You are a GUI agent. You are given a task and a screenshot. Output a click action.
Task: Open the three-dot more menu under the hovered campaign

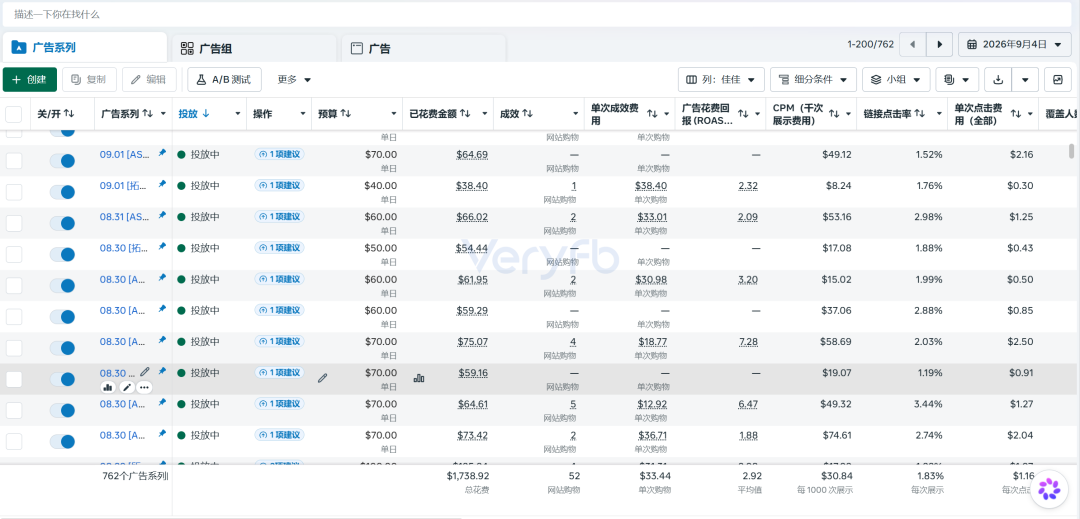click(144, 387)
